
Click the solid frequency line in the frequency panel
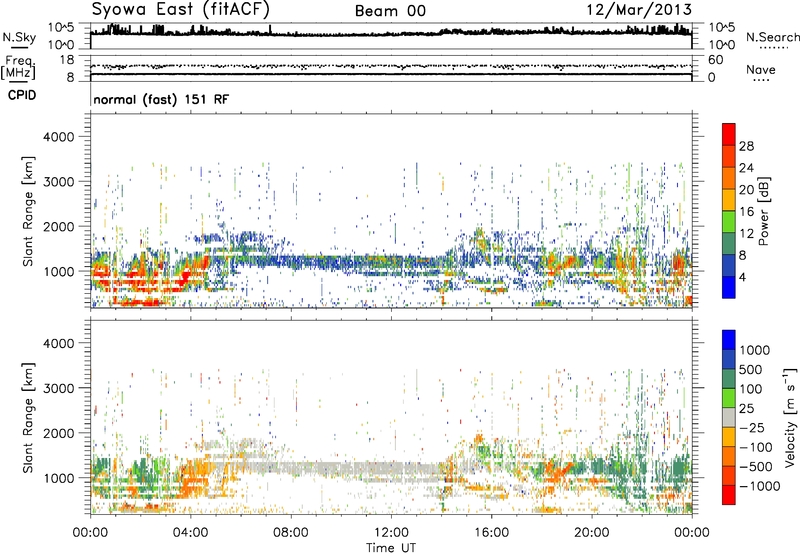[x=391, y=74]
